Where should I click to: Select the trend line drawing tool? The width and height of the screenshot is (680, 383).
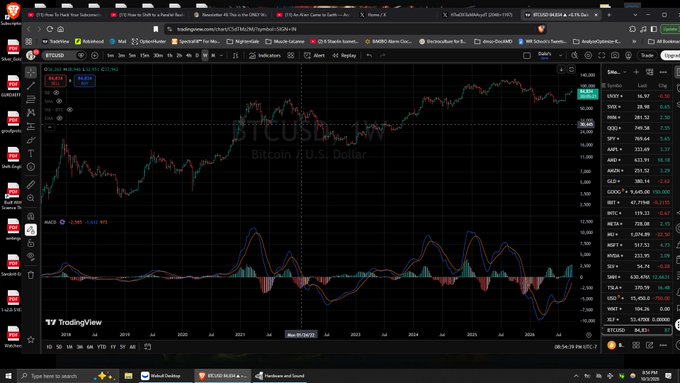(31, 86)
